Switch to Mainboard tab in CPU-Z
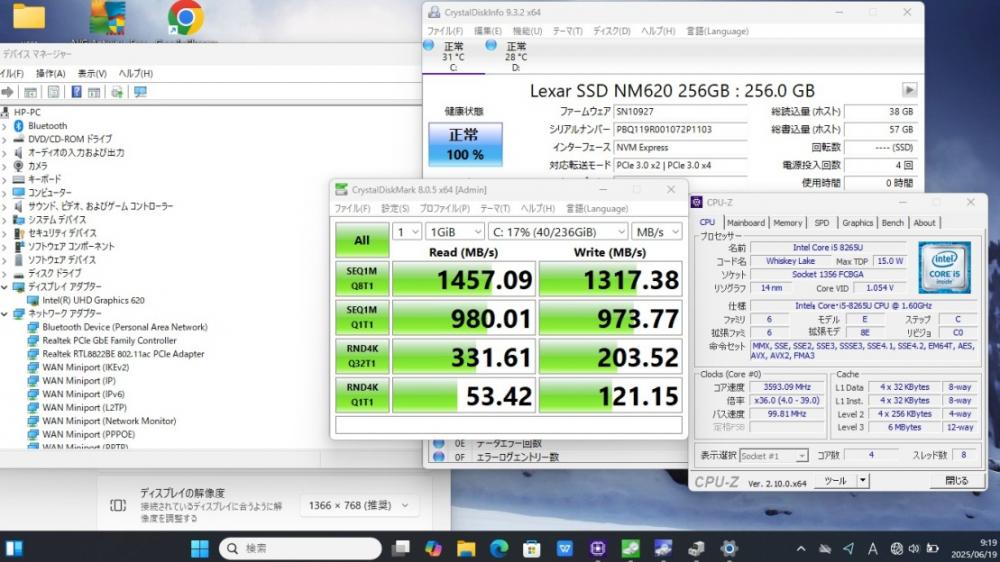This screenshot has width=1000, height=562. coord(746,223)
